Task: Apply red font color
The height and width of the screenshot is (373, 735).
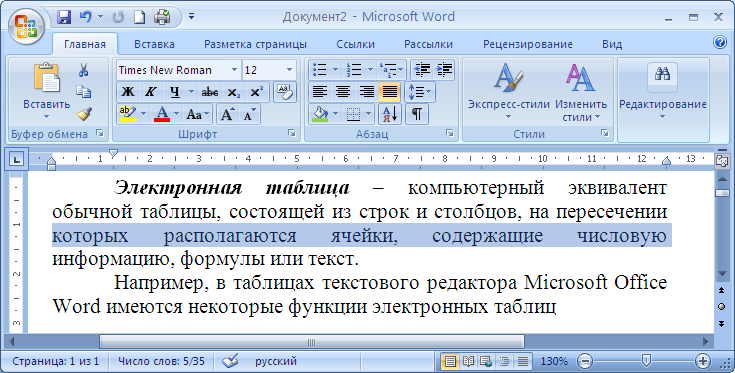Action: 162,114
